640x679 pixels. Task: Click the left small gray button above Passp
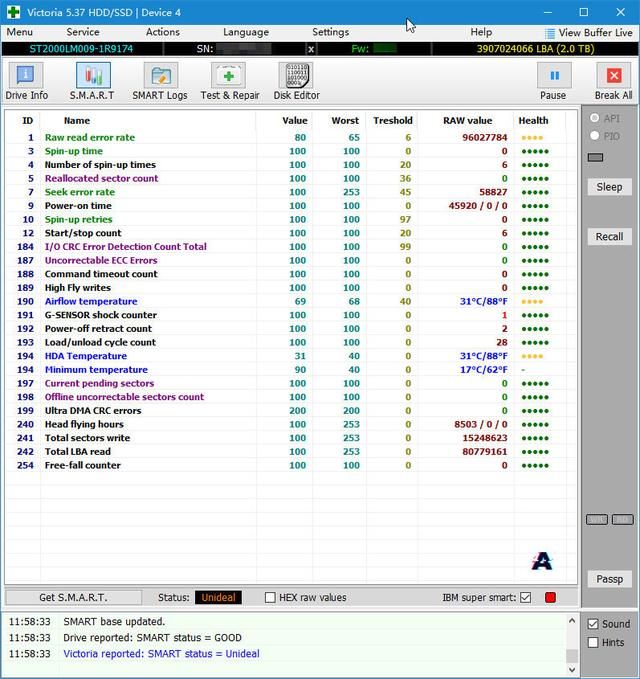pos(597,520)
